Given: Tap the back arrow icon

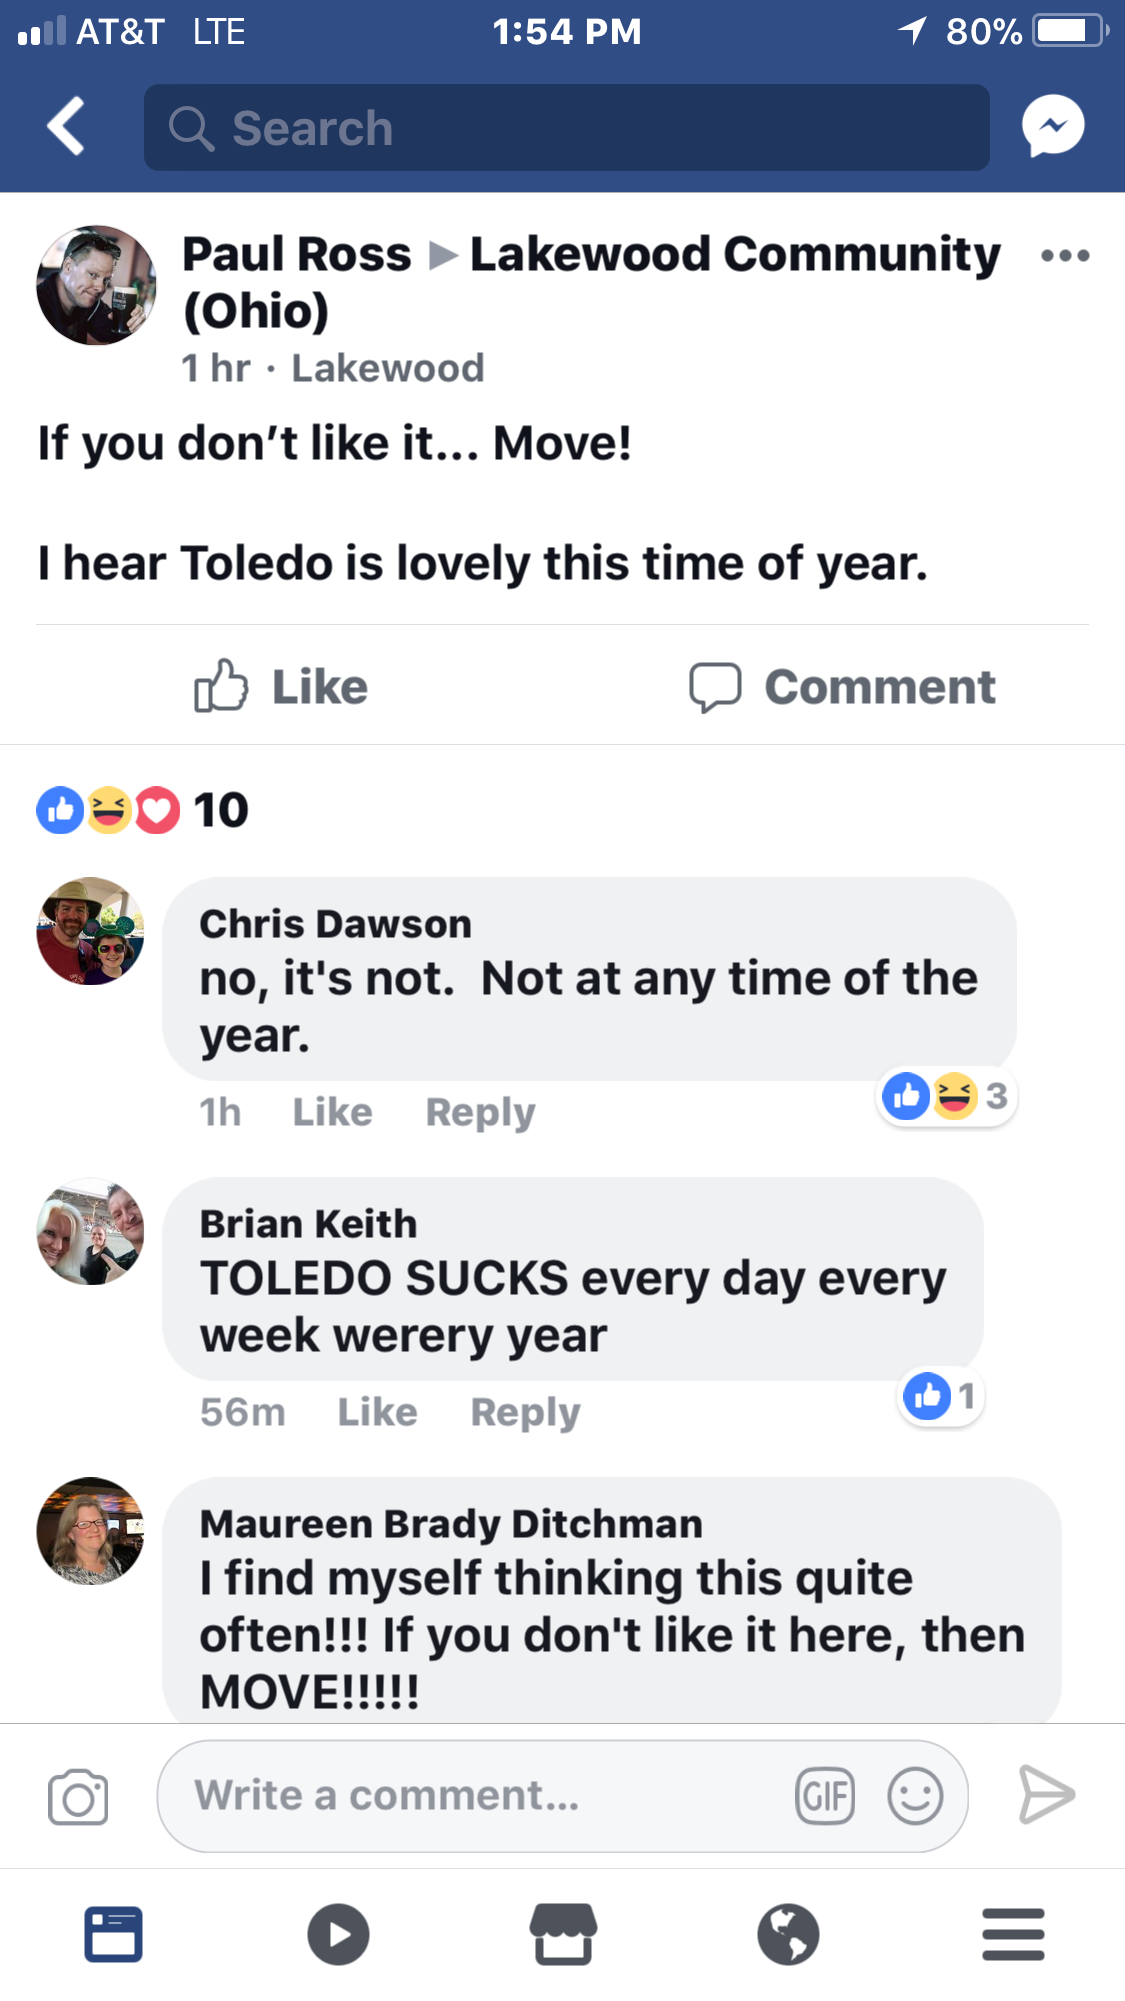Looking at the screenshot, I should tap(66, 127).
